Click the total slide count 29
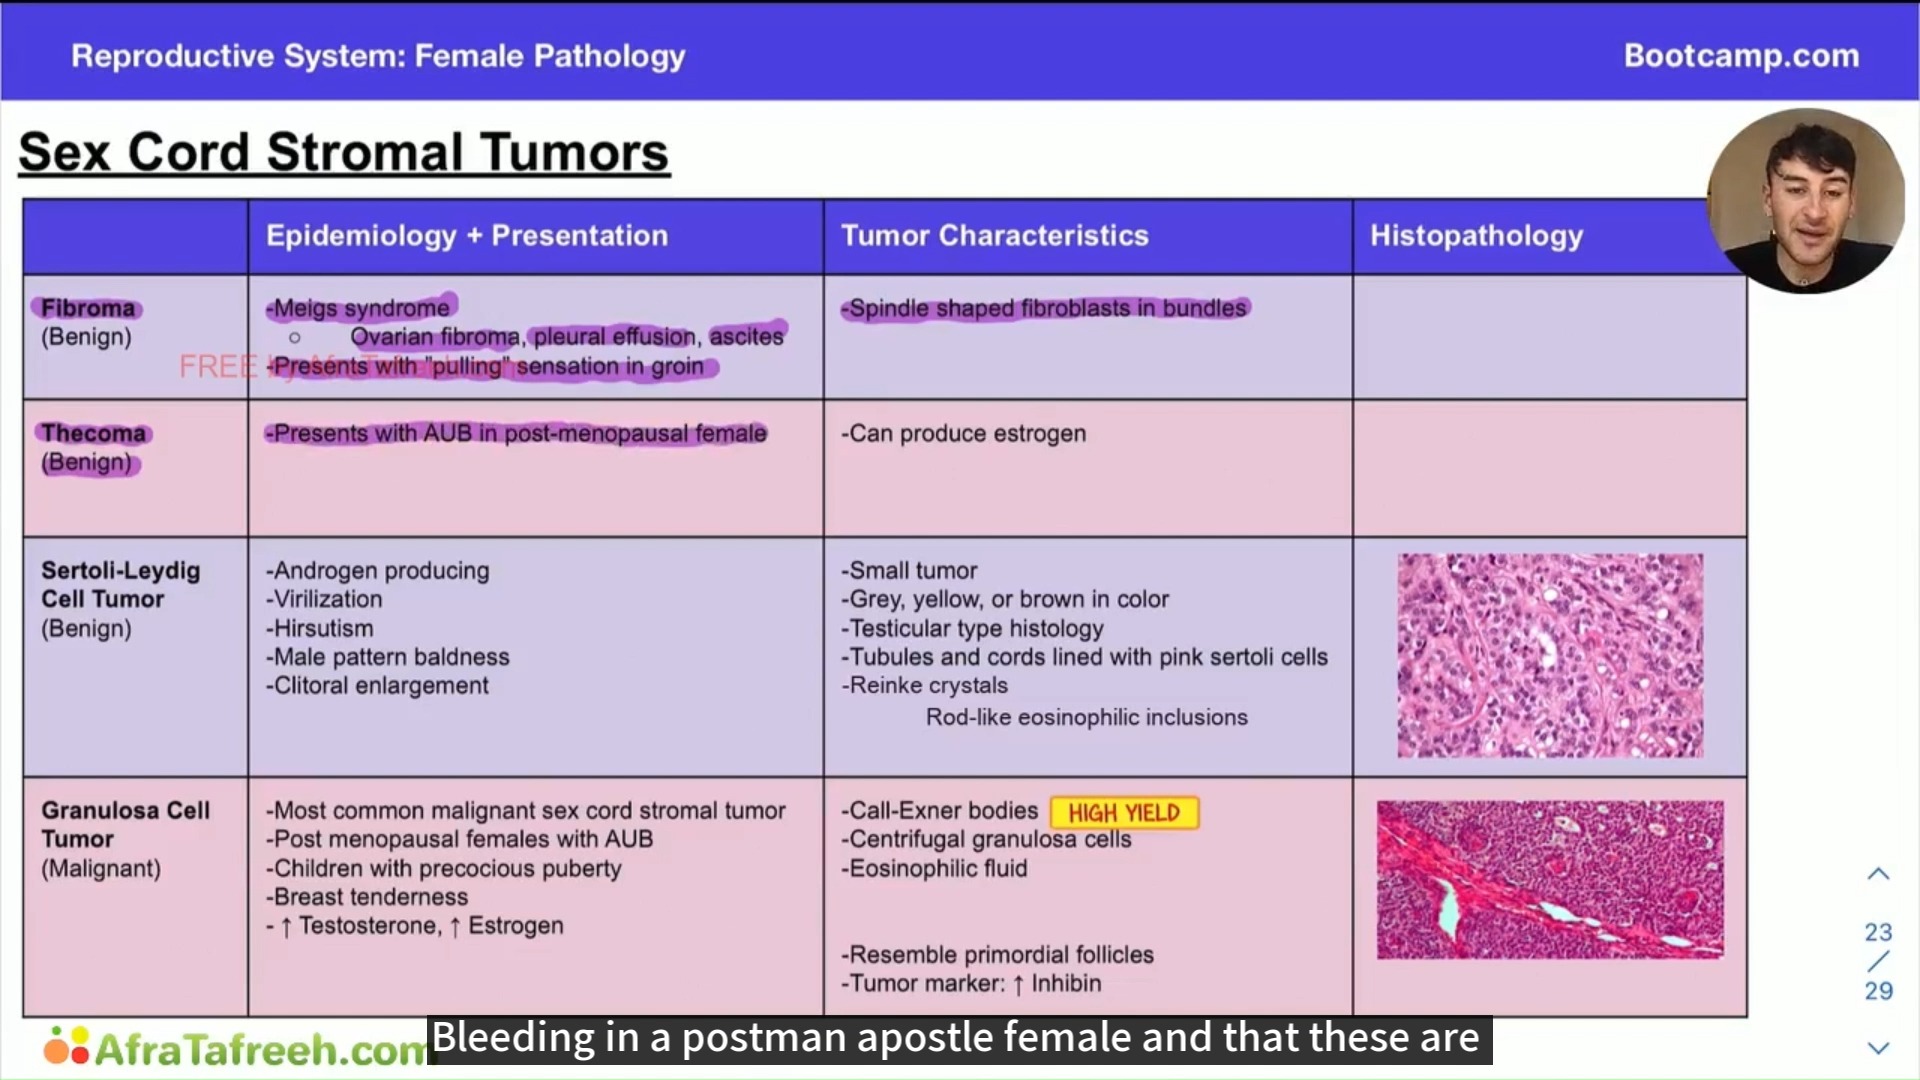The width and height of the screenshot is (1920, 1080). click(1878, 991)
